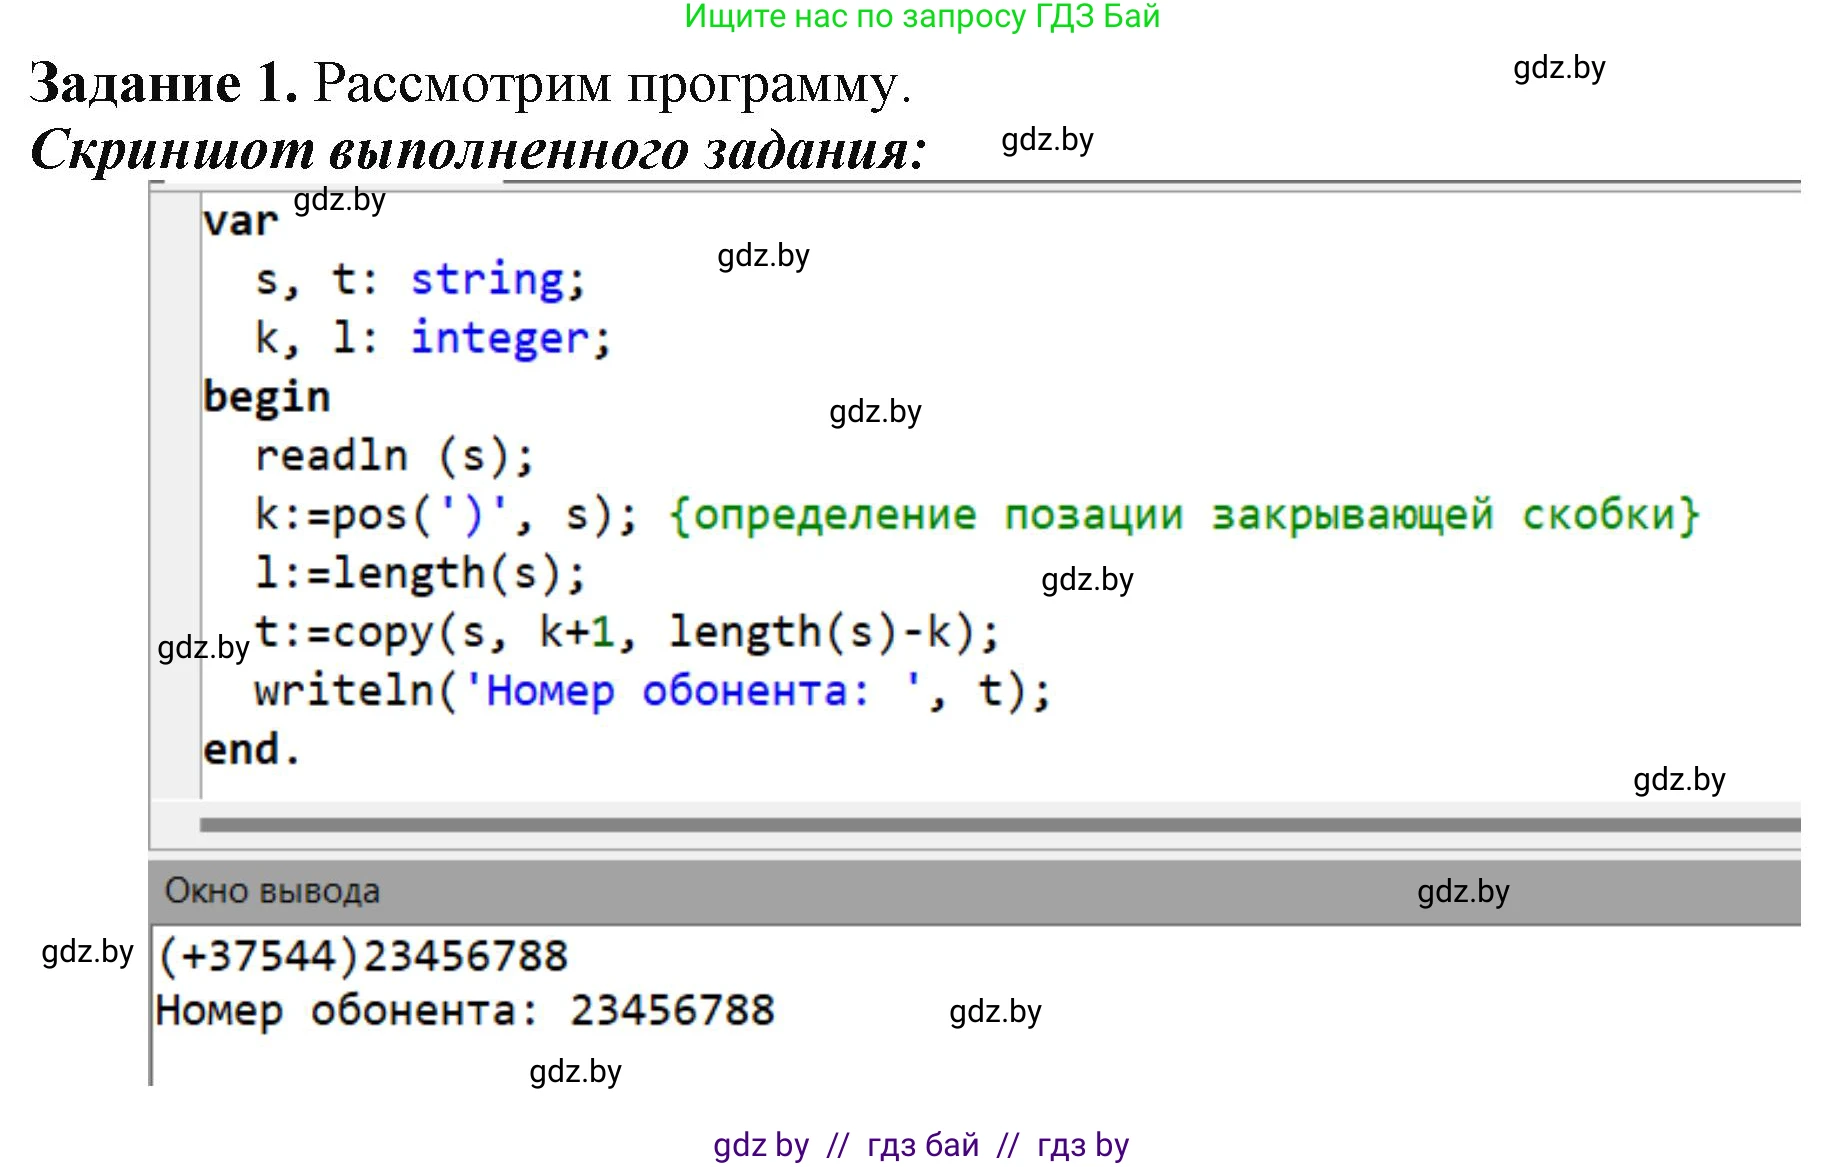Place cursor on the "l:=length(s);" line
Viewport: 1846px width, 1167px height.
point(420,574)
